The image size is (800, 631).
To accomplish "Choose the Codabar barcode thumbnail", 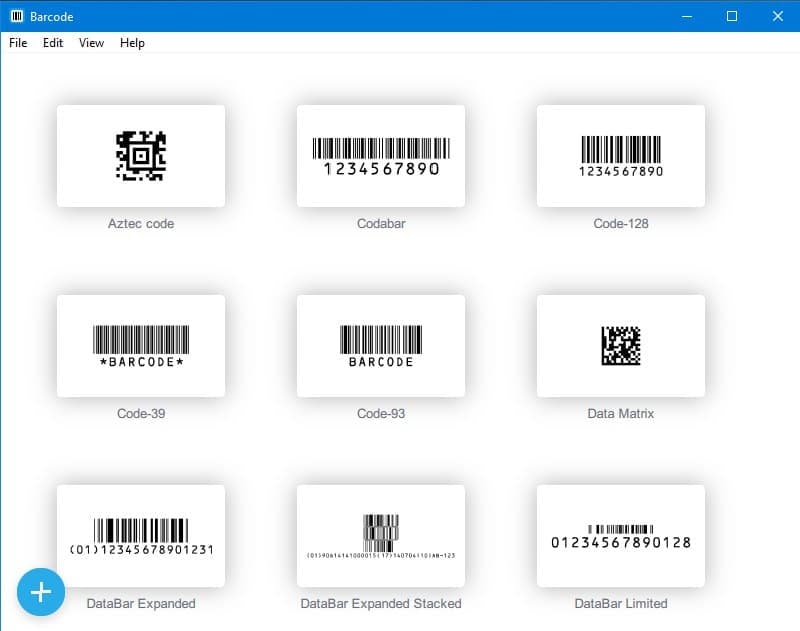I will tap(381, 156).
